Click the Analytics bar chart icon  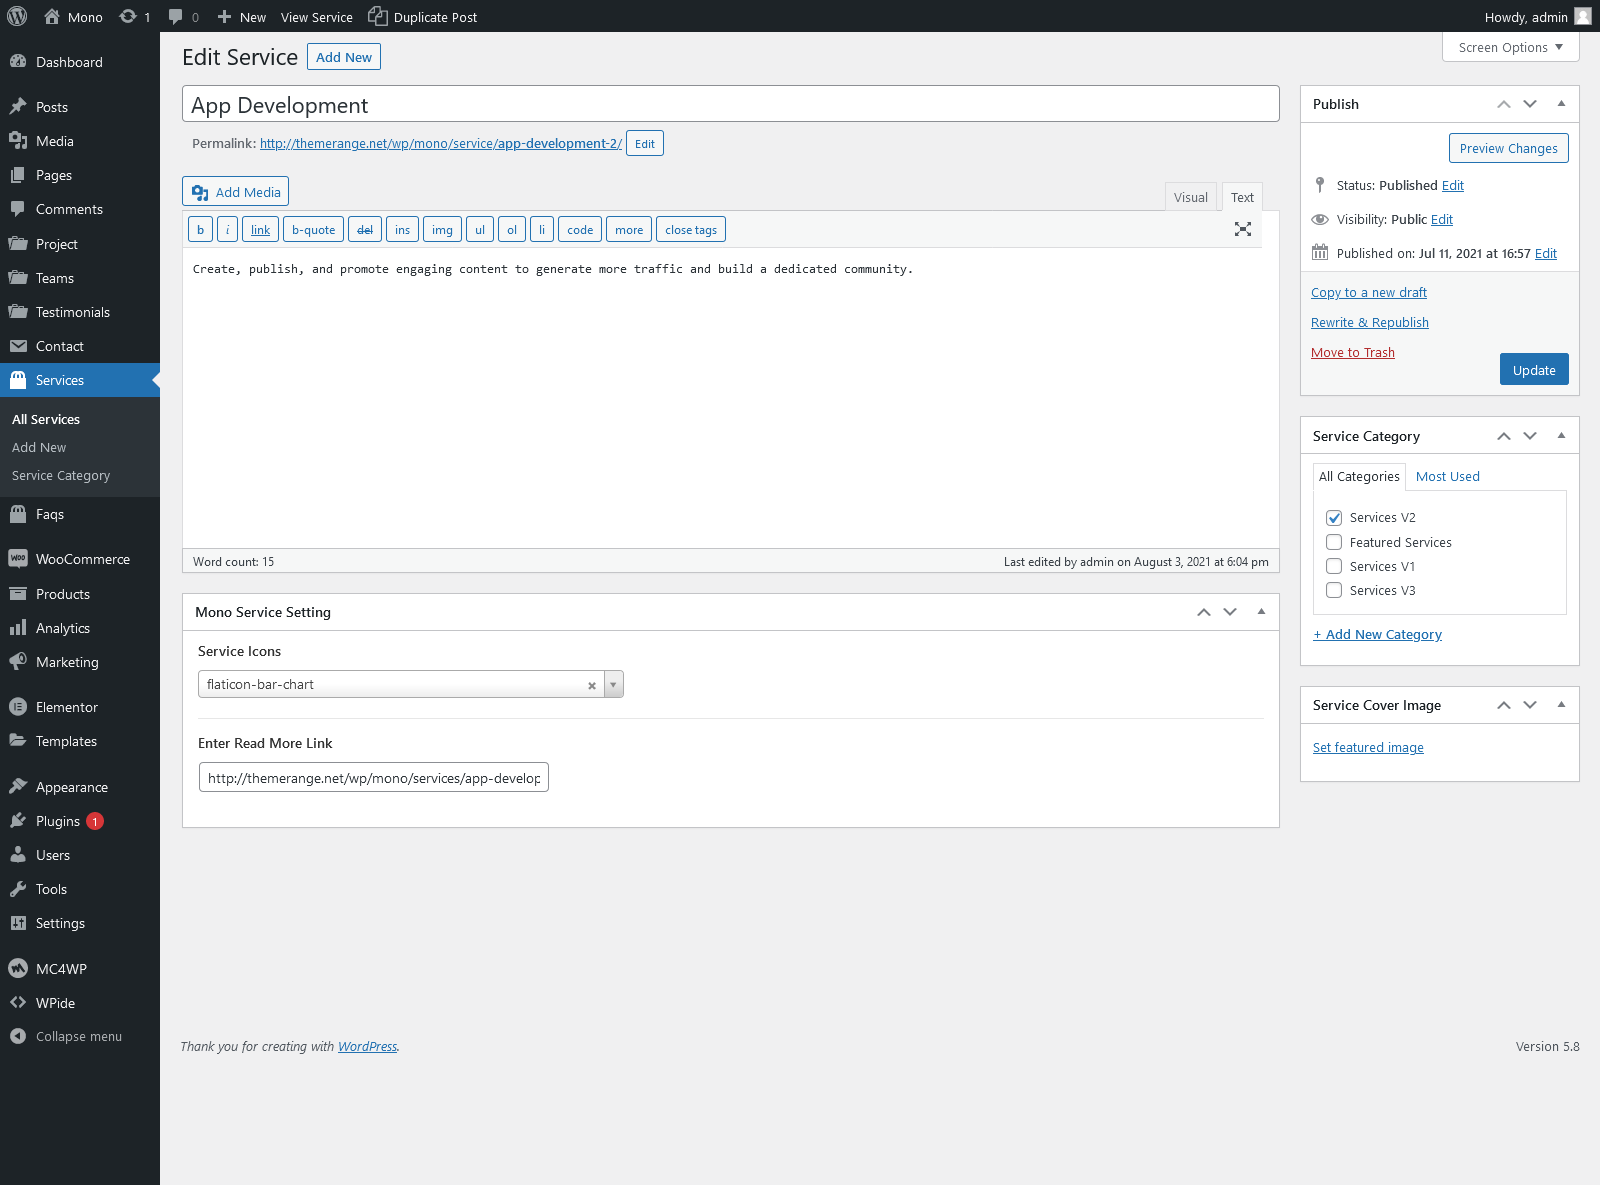18,628
